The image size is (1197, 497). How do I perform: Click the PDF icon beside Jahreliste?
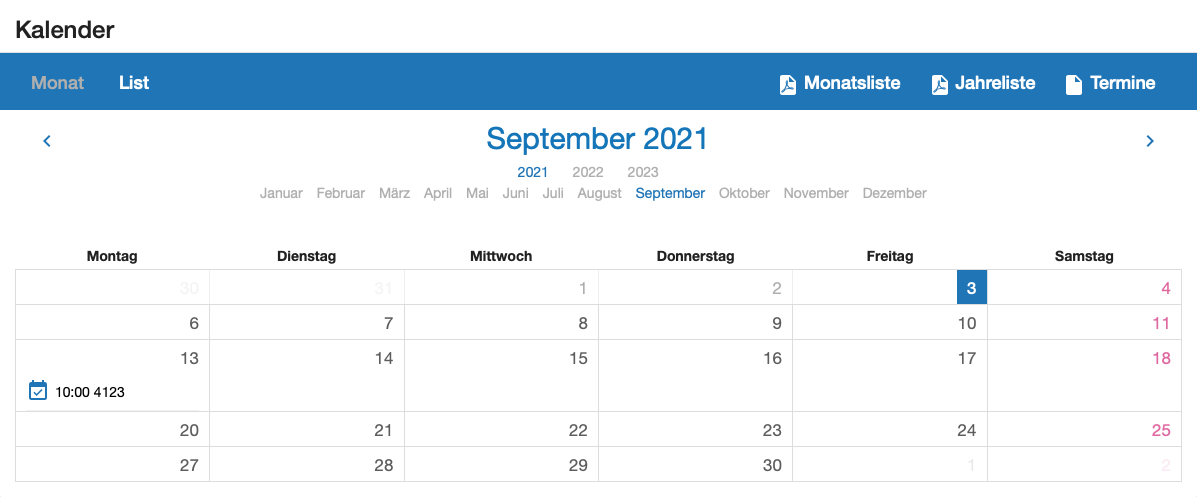pyautogui.click(x=939, y=85)
